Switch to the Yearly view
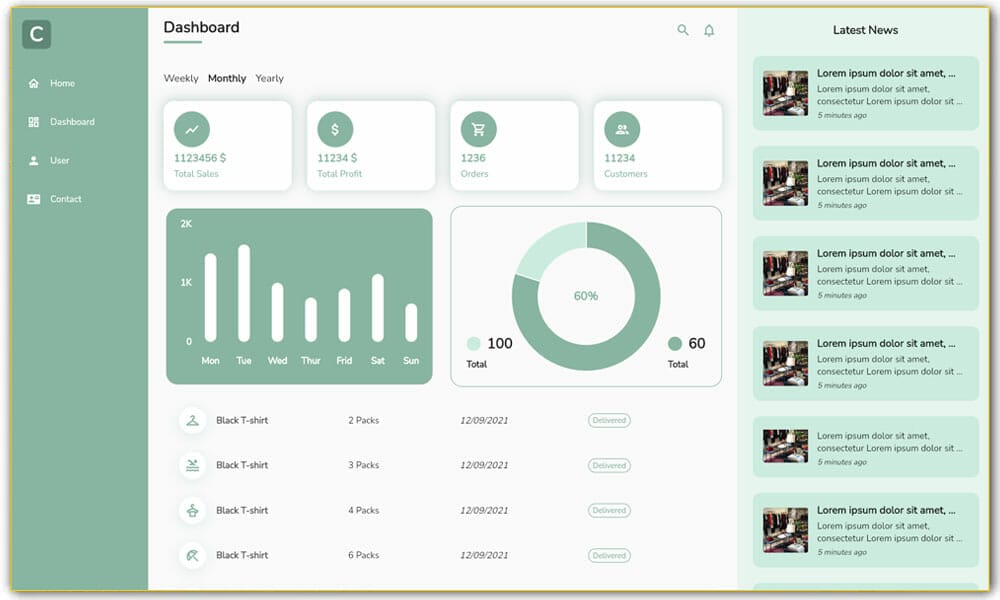 (x=269, y=78)
